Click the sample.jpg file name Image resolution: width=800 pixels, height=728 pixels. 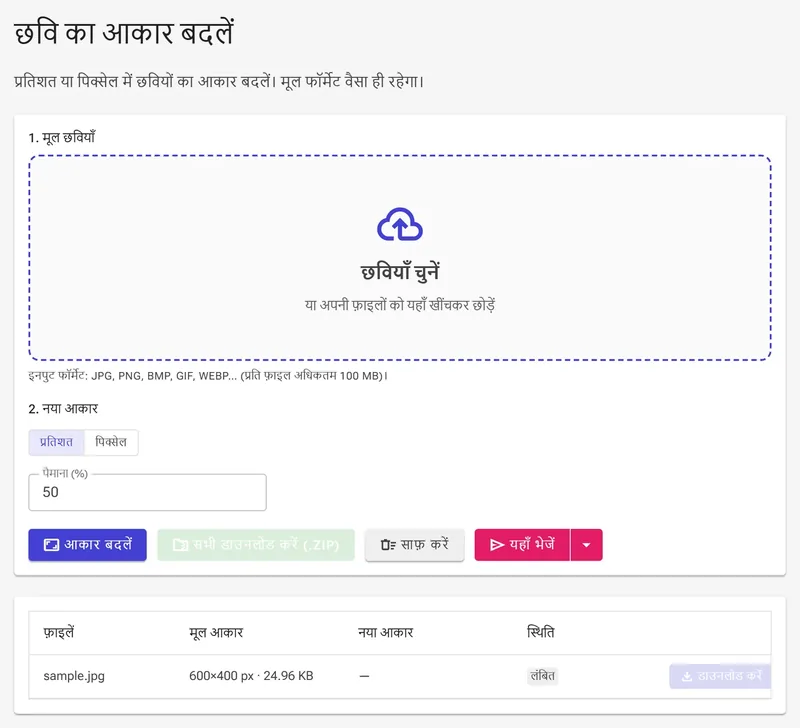[74, 676]
